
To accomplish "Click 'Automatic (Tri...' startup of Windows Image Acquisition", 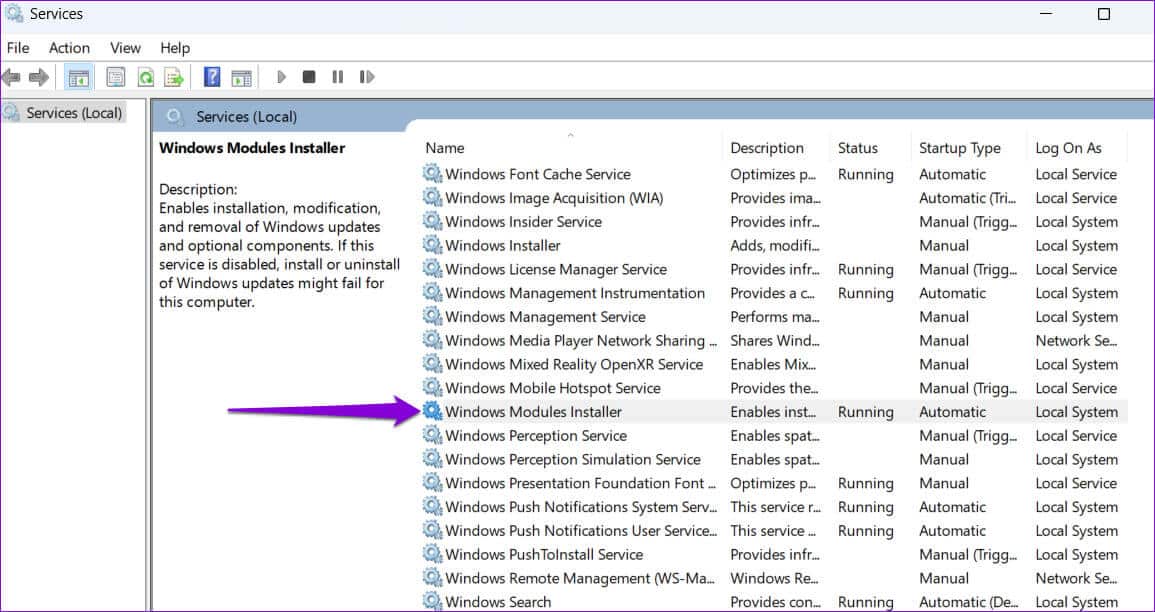I will point(966,198).
